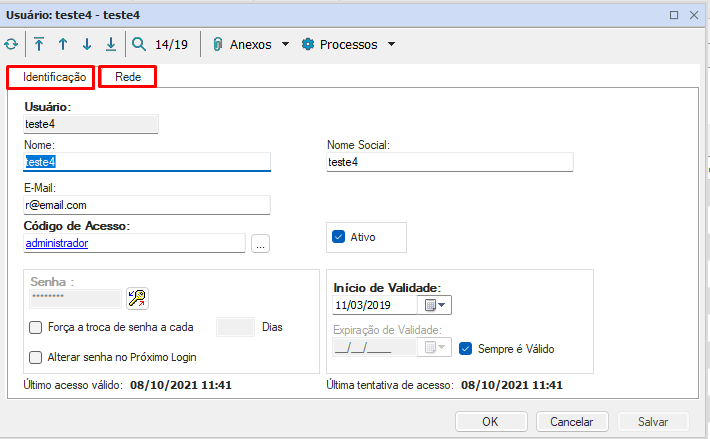This screenshot has height=439, width=710.
Task: Close the Usuário teste4 window
Action: (x=694, y=15)
